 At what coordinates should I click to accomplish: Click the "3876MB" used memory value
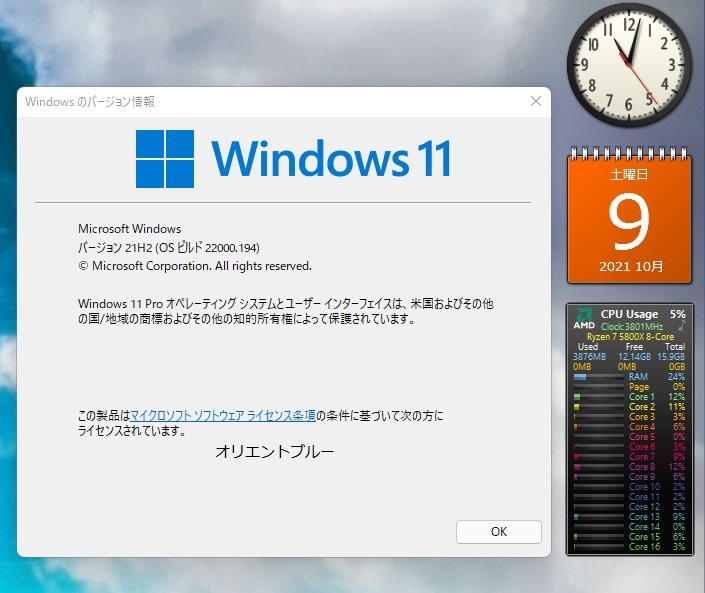(589, 357)
